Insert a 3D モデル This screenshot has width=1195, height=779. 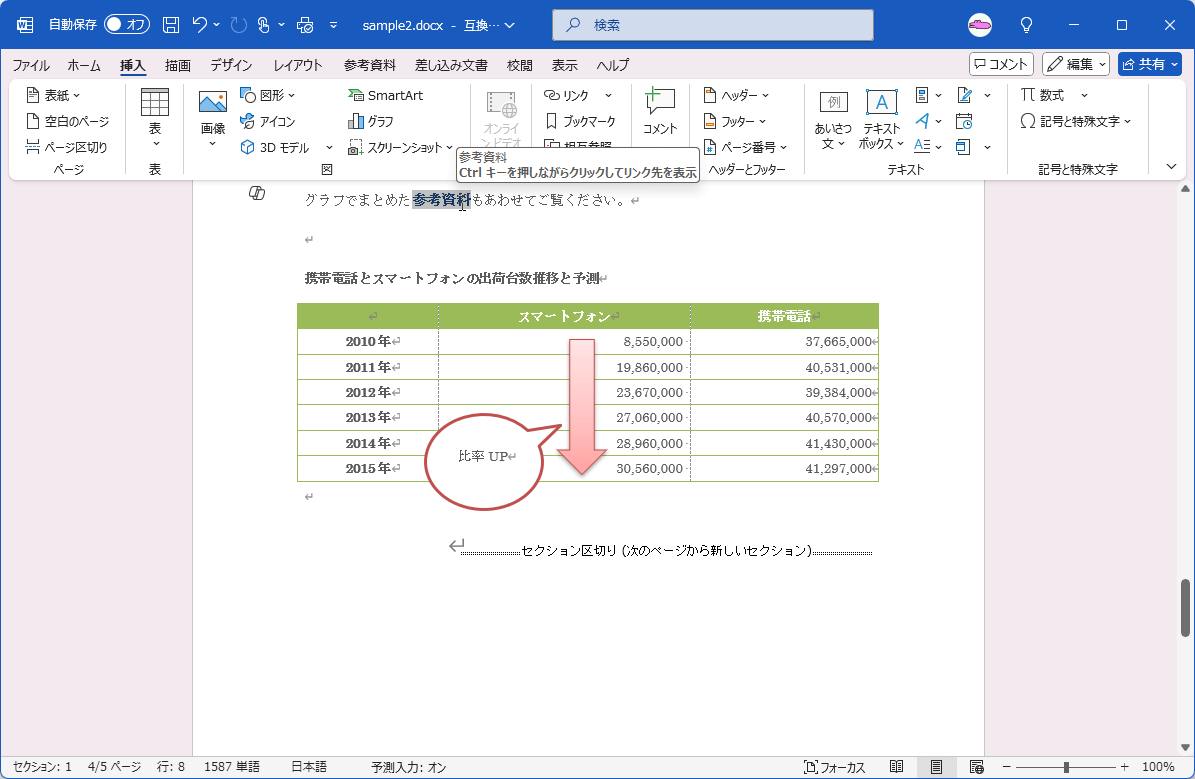point(275,147)
